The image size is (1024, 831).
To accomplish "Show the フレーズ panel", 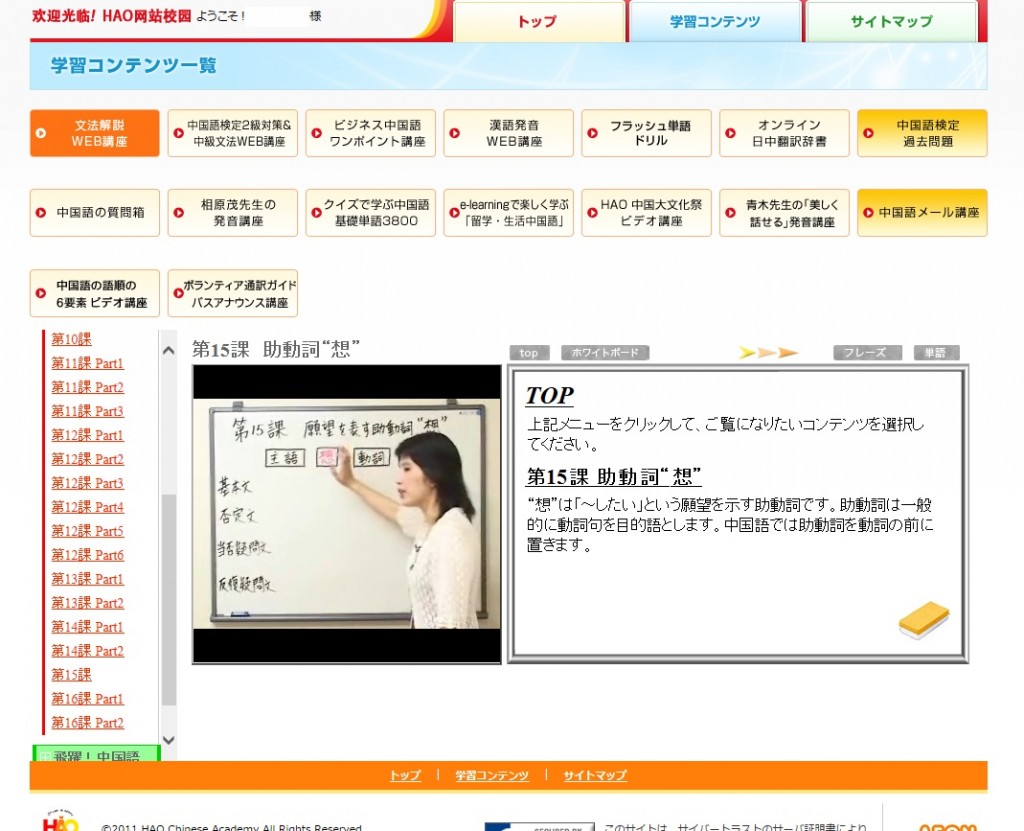I will click(867, 353).
